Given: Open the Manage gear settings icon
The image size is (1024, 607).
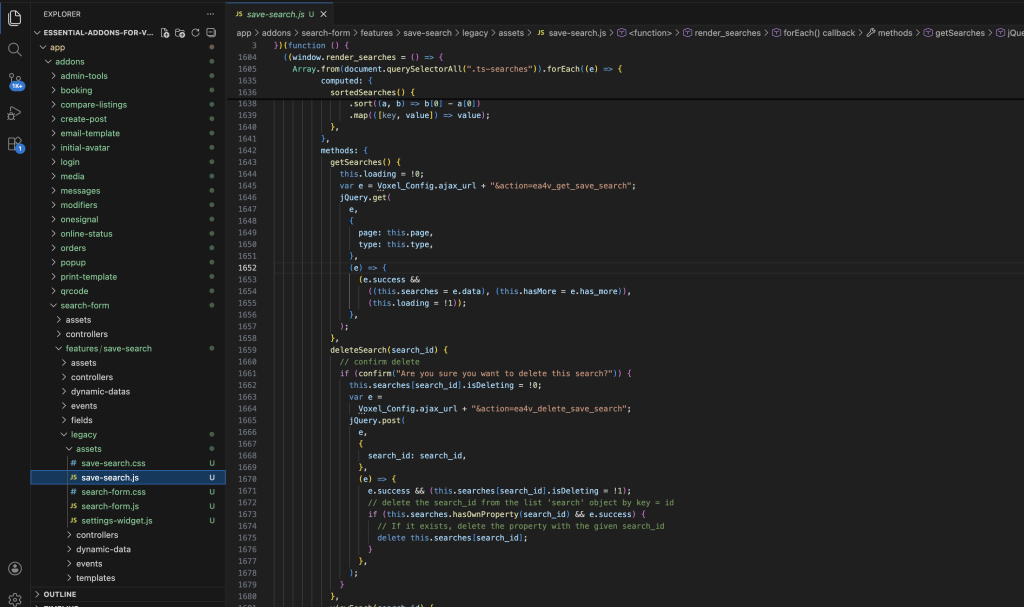Looking at the screenshot, I should click(x=14, y=599).
